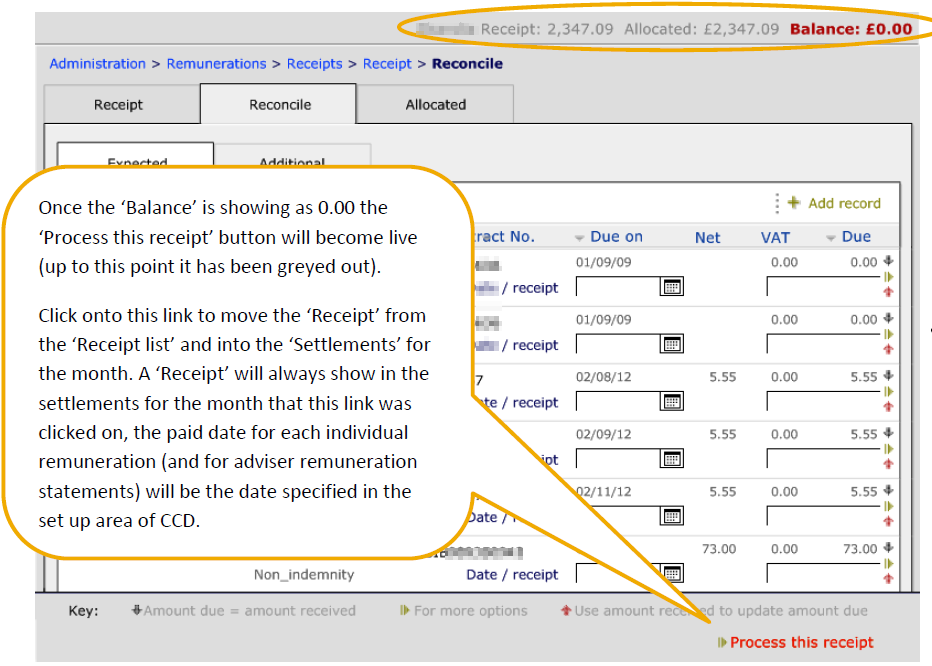
Task: Open the calendar picker in the Non_indemnity row
Action: [x=672, y=573]
